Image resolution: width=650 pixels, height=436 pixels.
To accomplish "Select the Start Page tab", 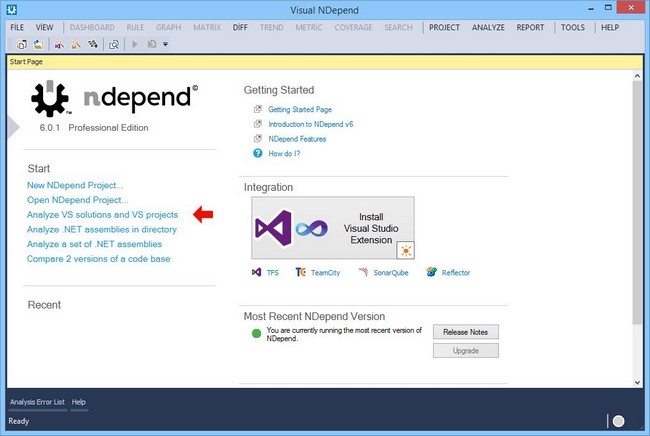I will tap(26, 62).
